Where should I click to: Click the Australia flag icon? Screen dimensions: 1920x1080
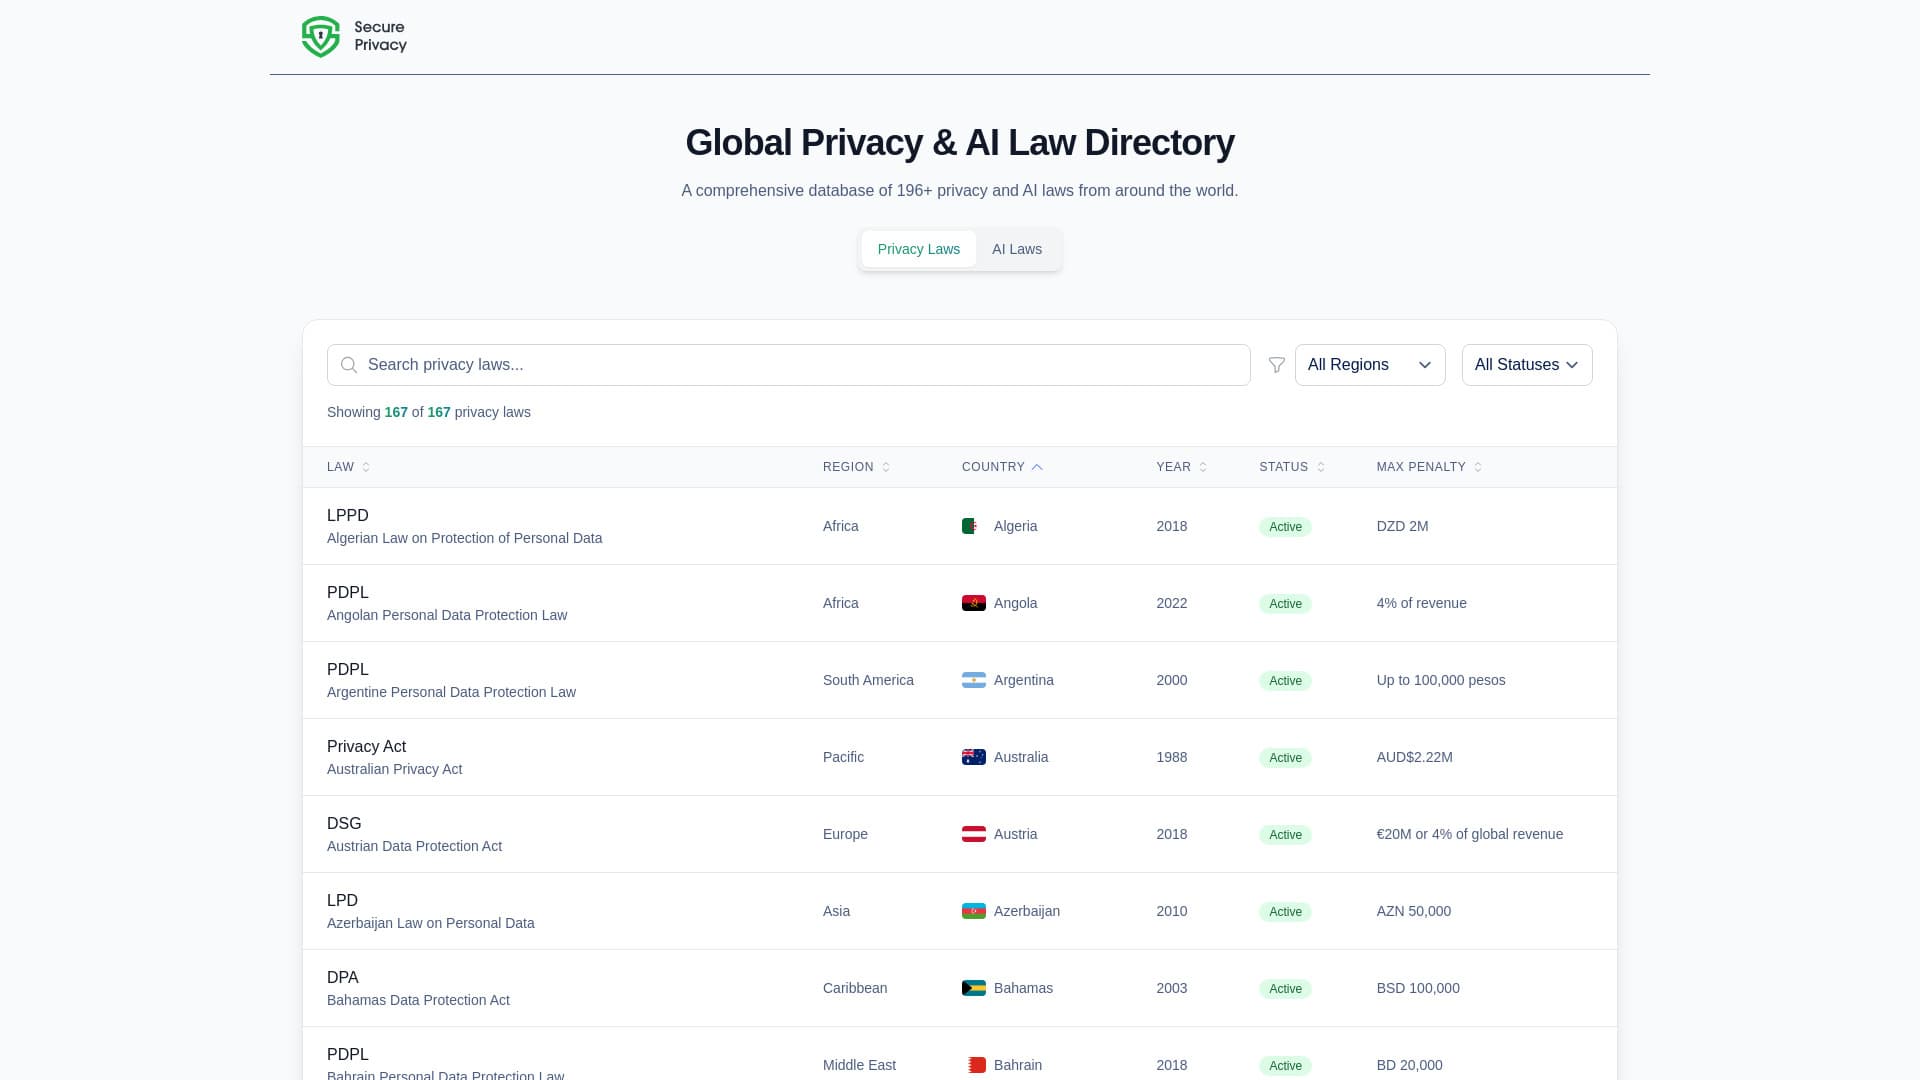click(971, 757)
